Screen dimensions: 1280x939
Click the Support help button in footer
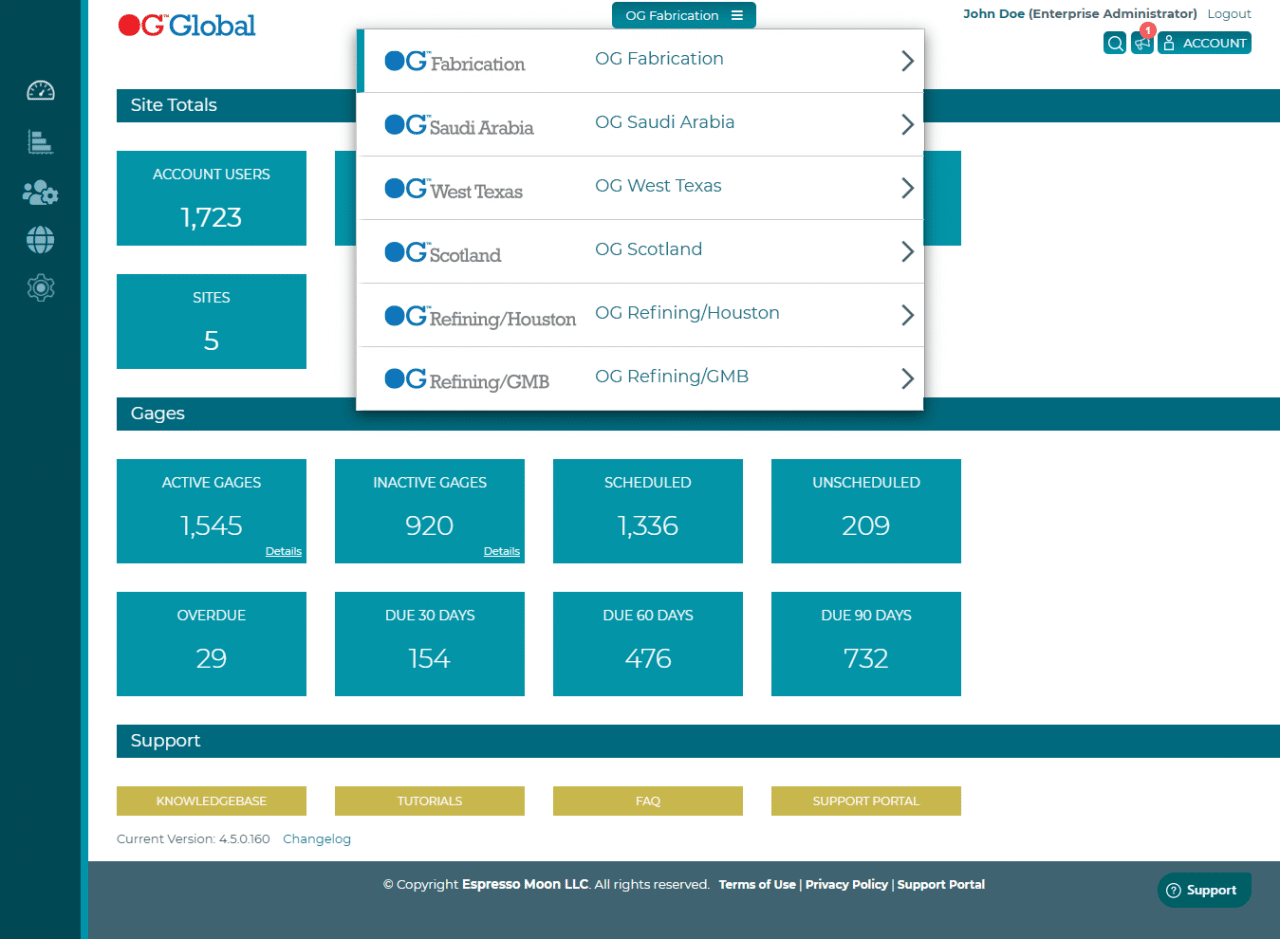pyautogui.click(x=1204, y=889)
